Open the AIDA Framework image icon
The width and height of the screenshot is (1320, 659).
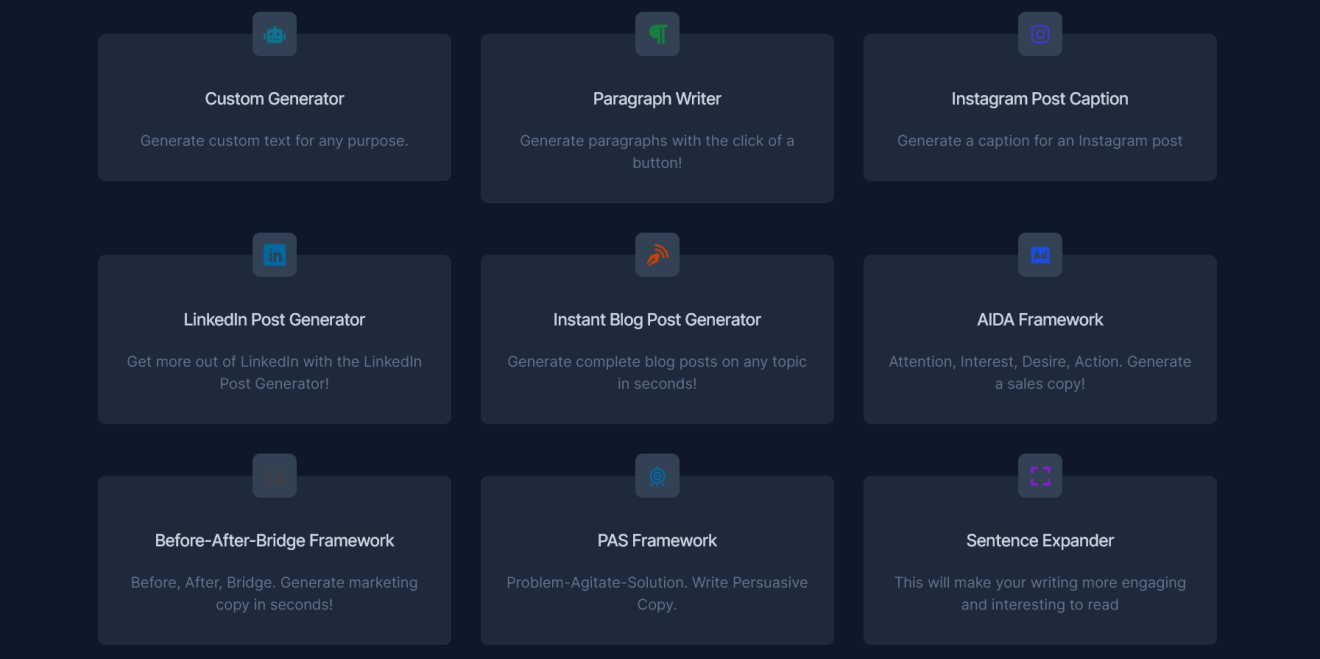click(1040, 254)
